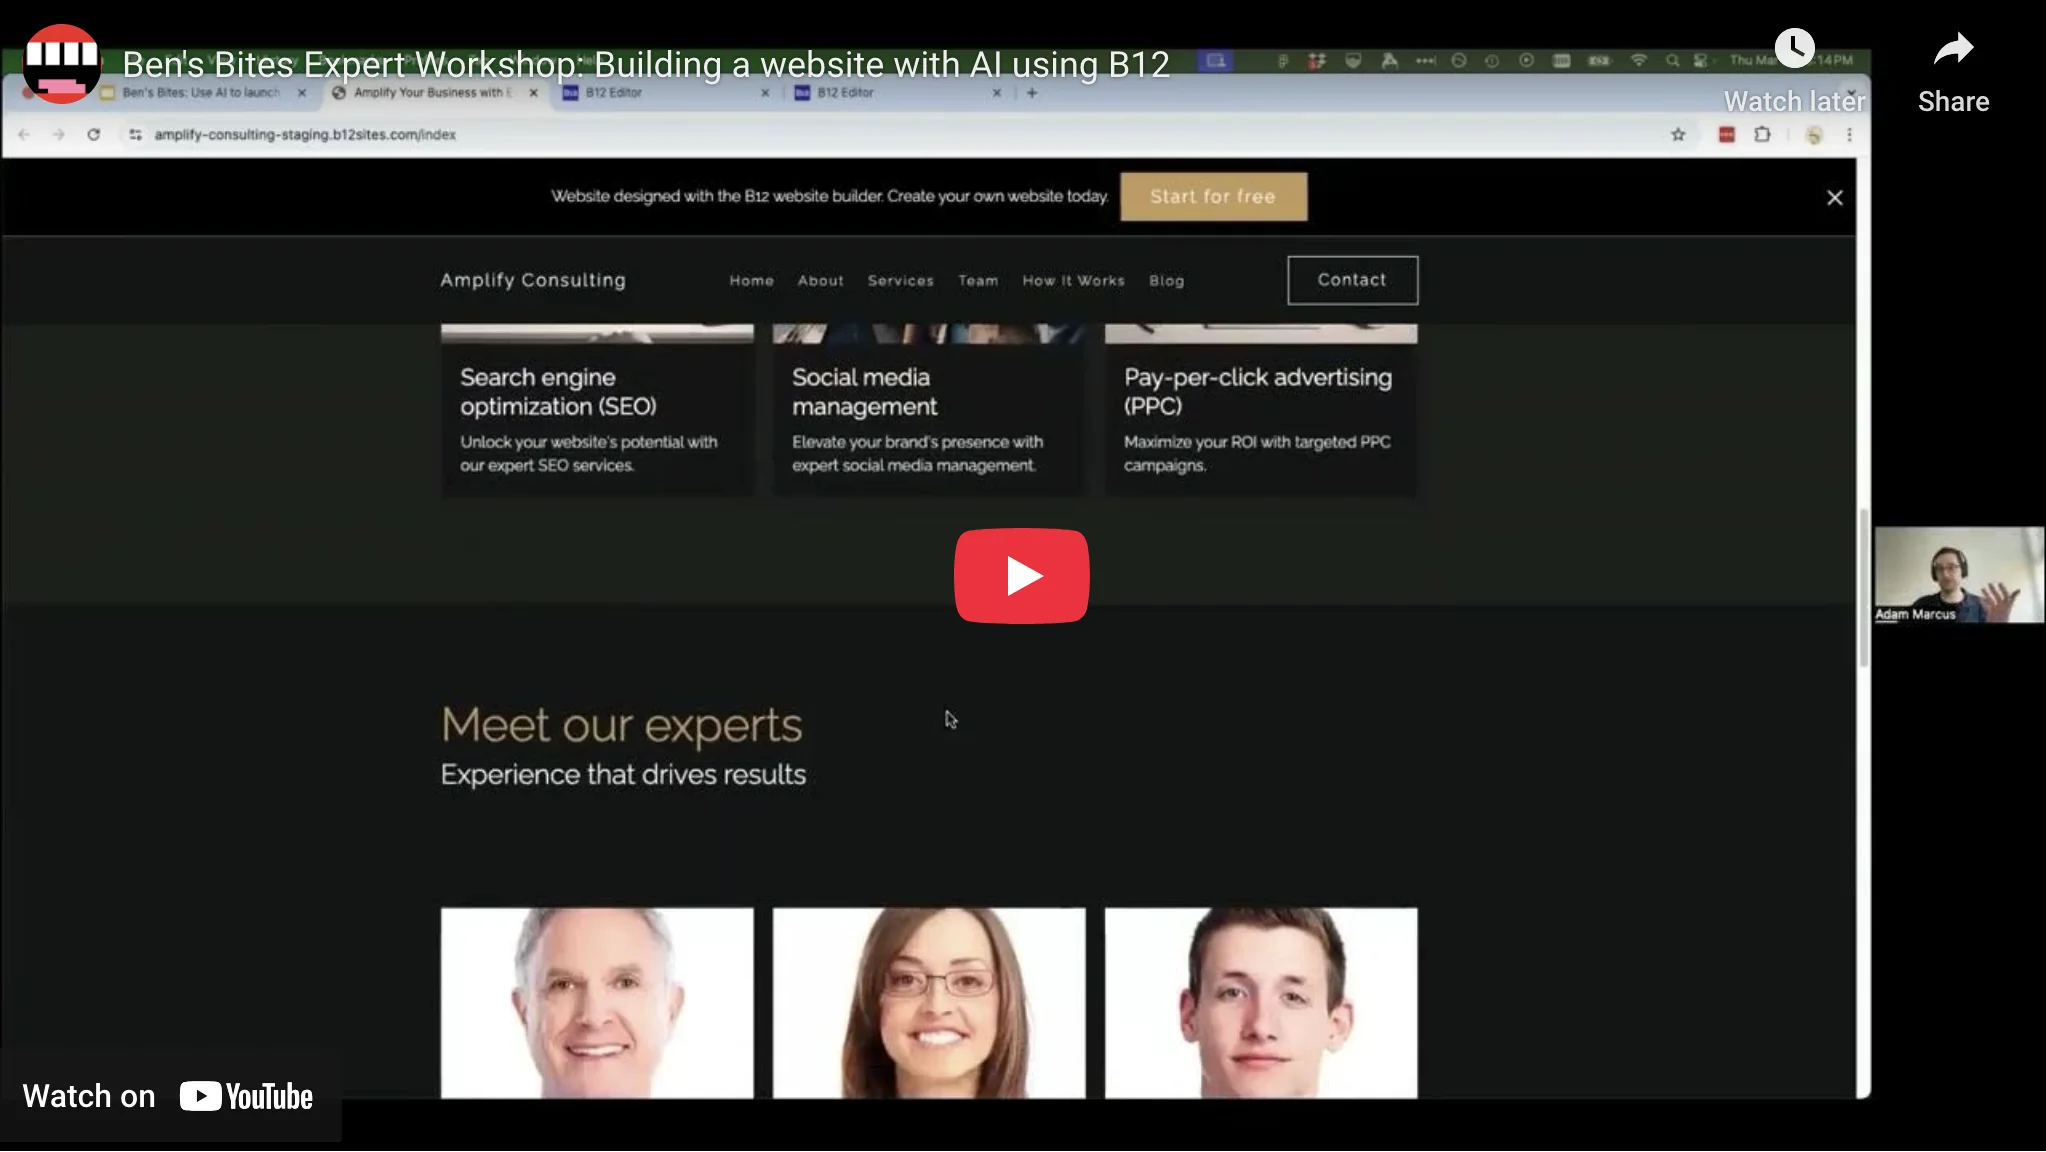Go to the Blog nav link
This screenshot has width=2046, height=1152.
click(x=1166, y=281)
